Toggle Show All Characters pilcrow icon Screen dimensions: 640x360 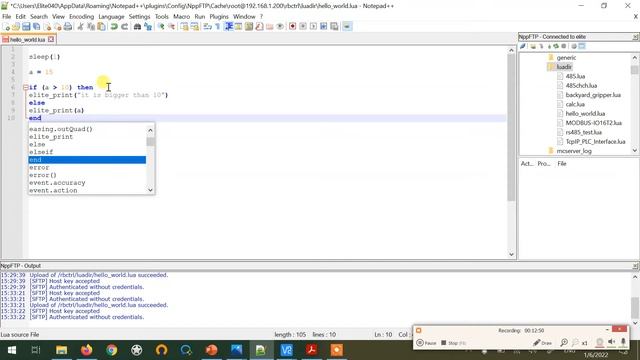(218, 27)
